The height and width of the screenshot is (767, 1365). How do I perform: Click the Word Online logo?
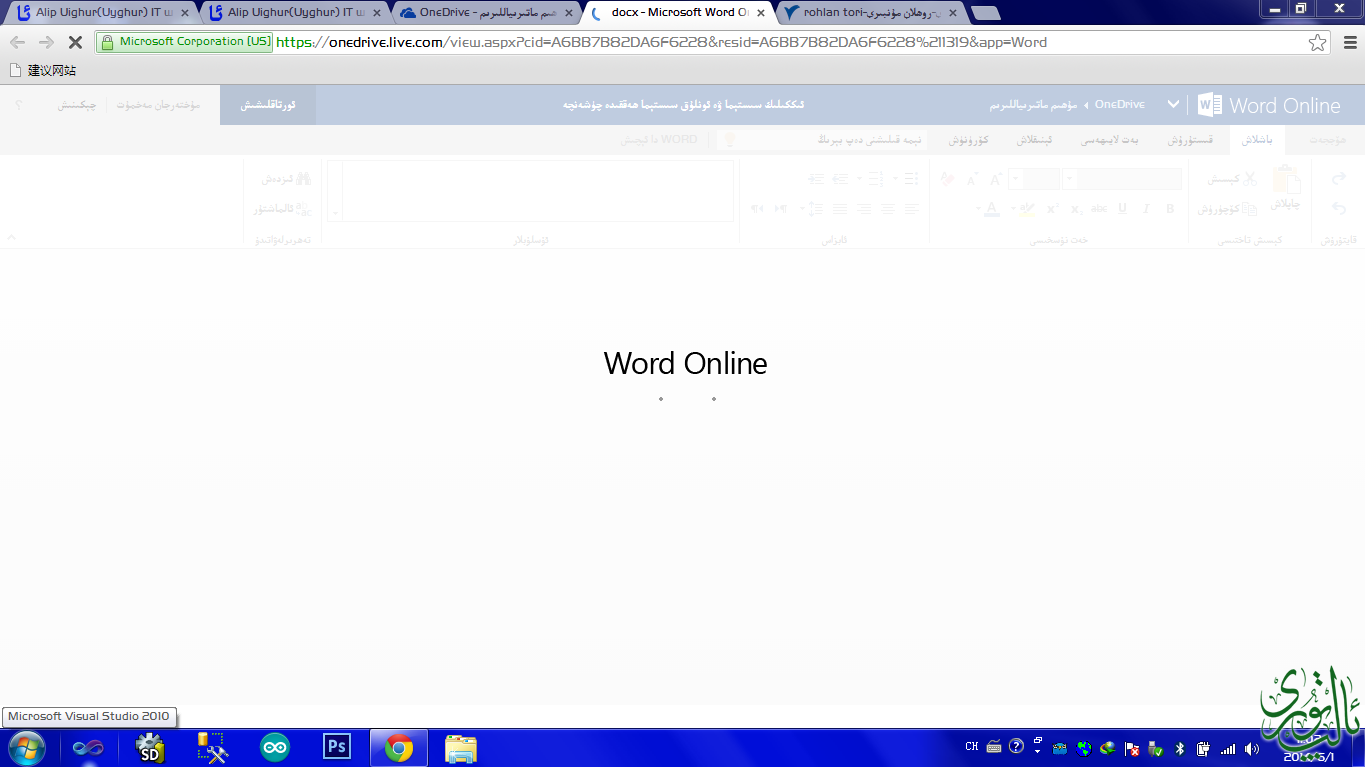(x=1269, y=105)
